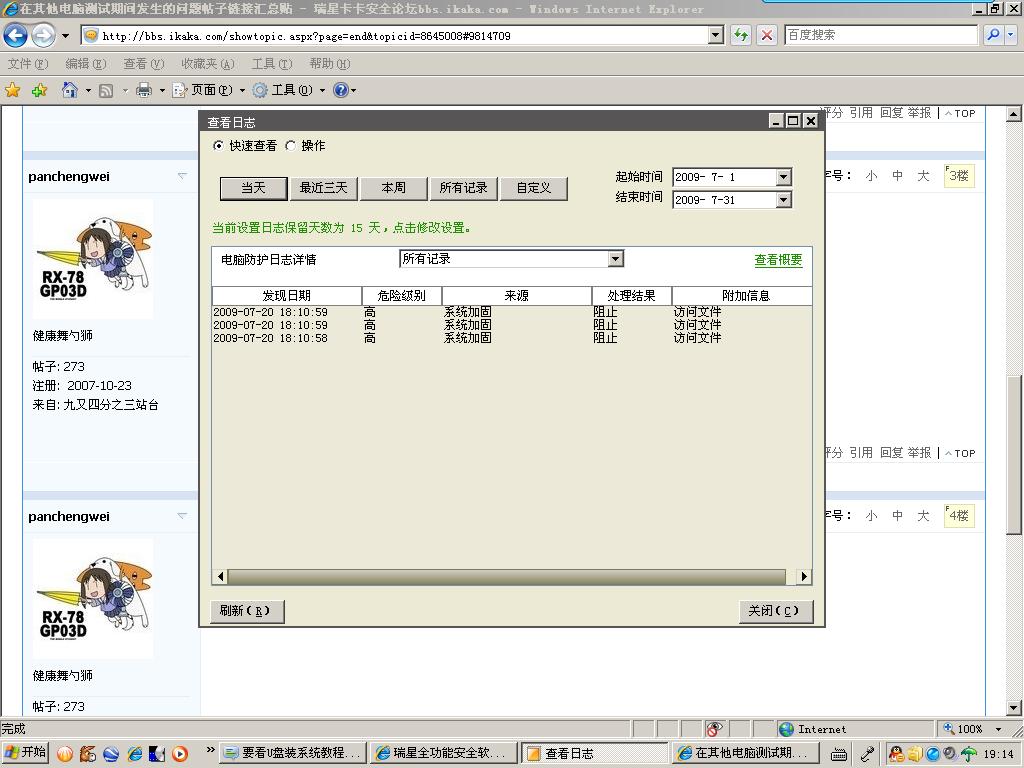Open the green umbrella Rising tray icon
The height and width of the screenshot is (768, 1024).
tap(969, 754)
